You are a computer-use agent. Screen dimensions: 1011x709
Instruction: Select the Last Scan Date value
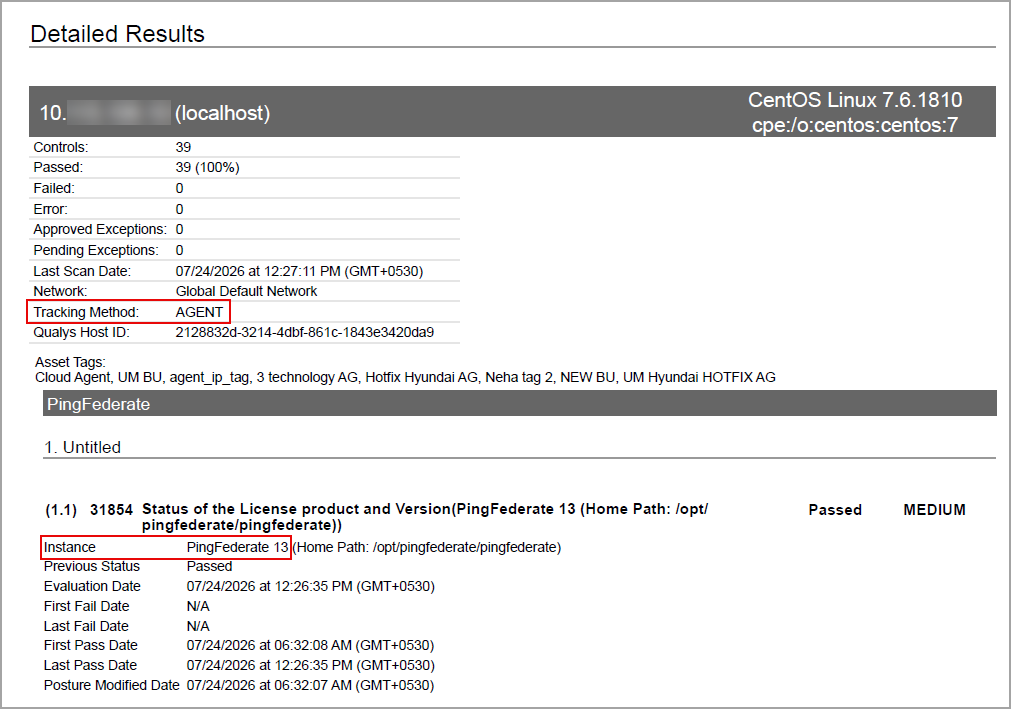(x=299, y=271)
